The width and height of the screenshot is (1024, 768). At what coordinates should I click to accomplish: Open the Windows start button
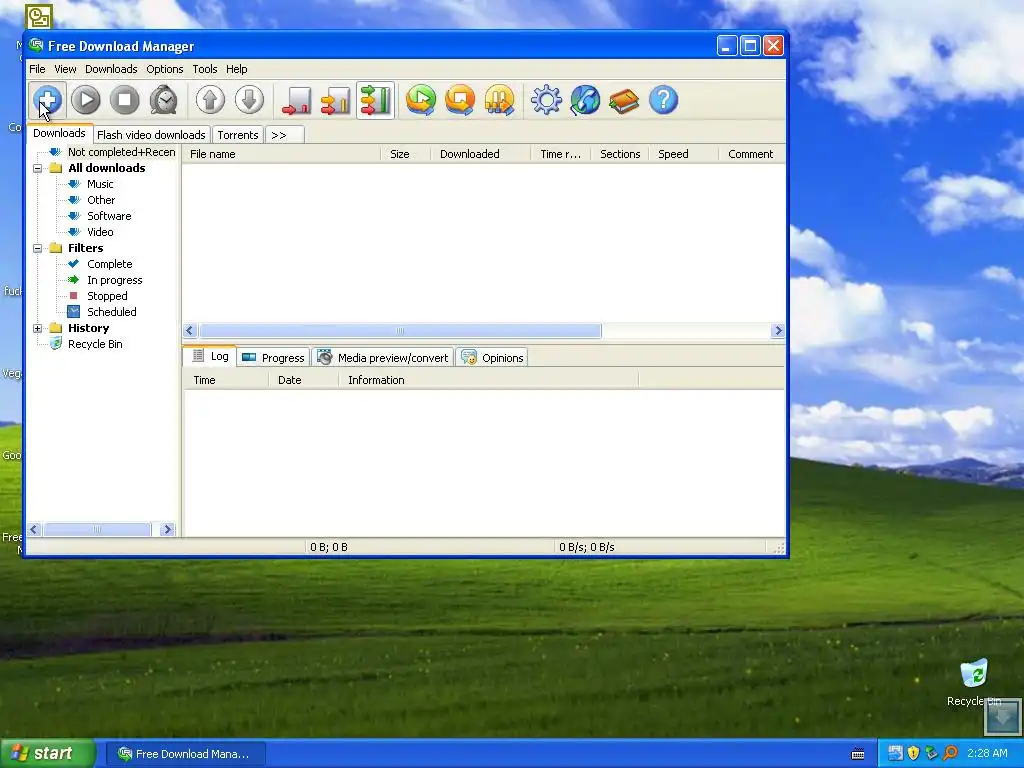click(x=47, y=754)
